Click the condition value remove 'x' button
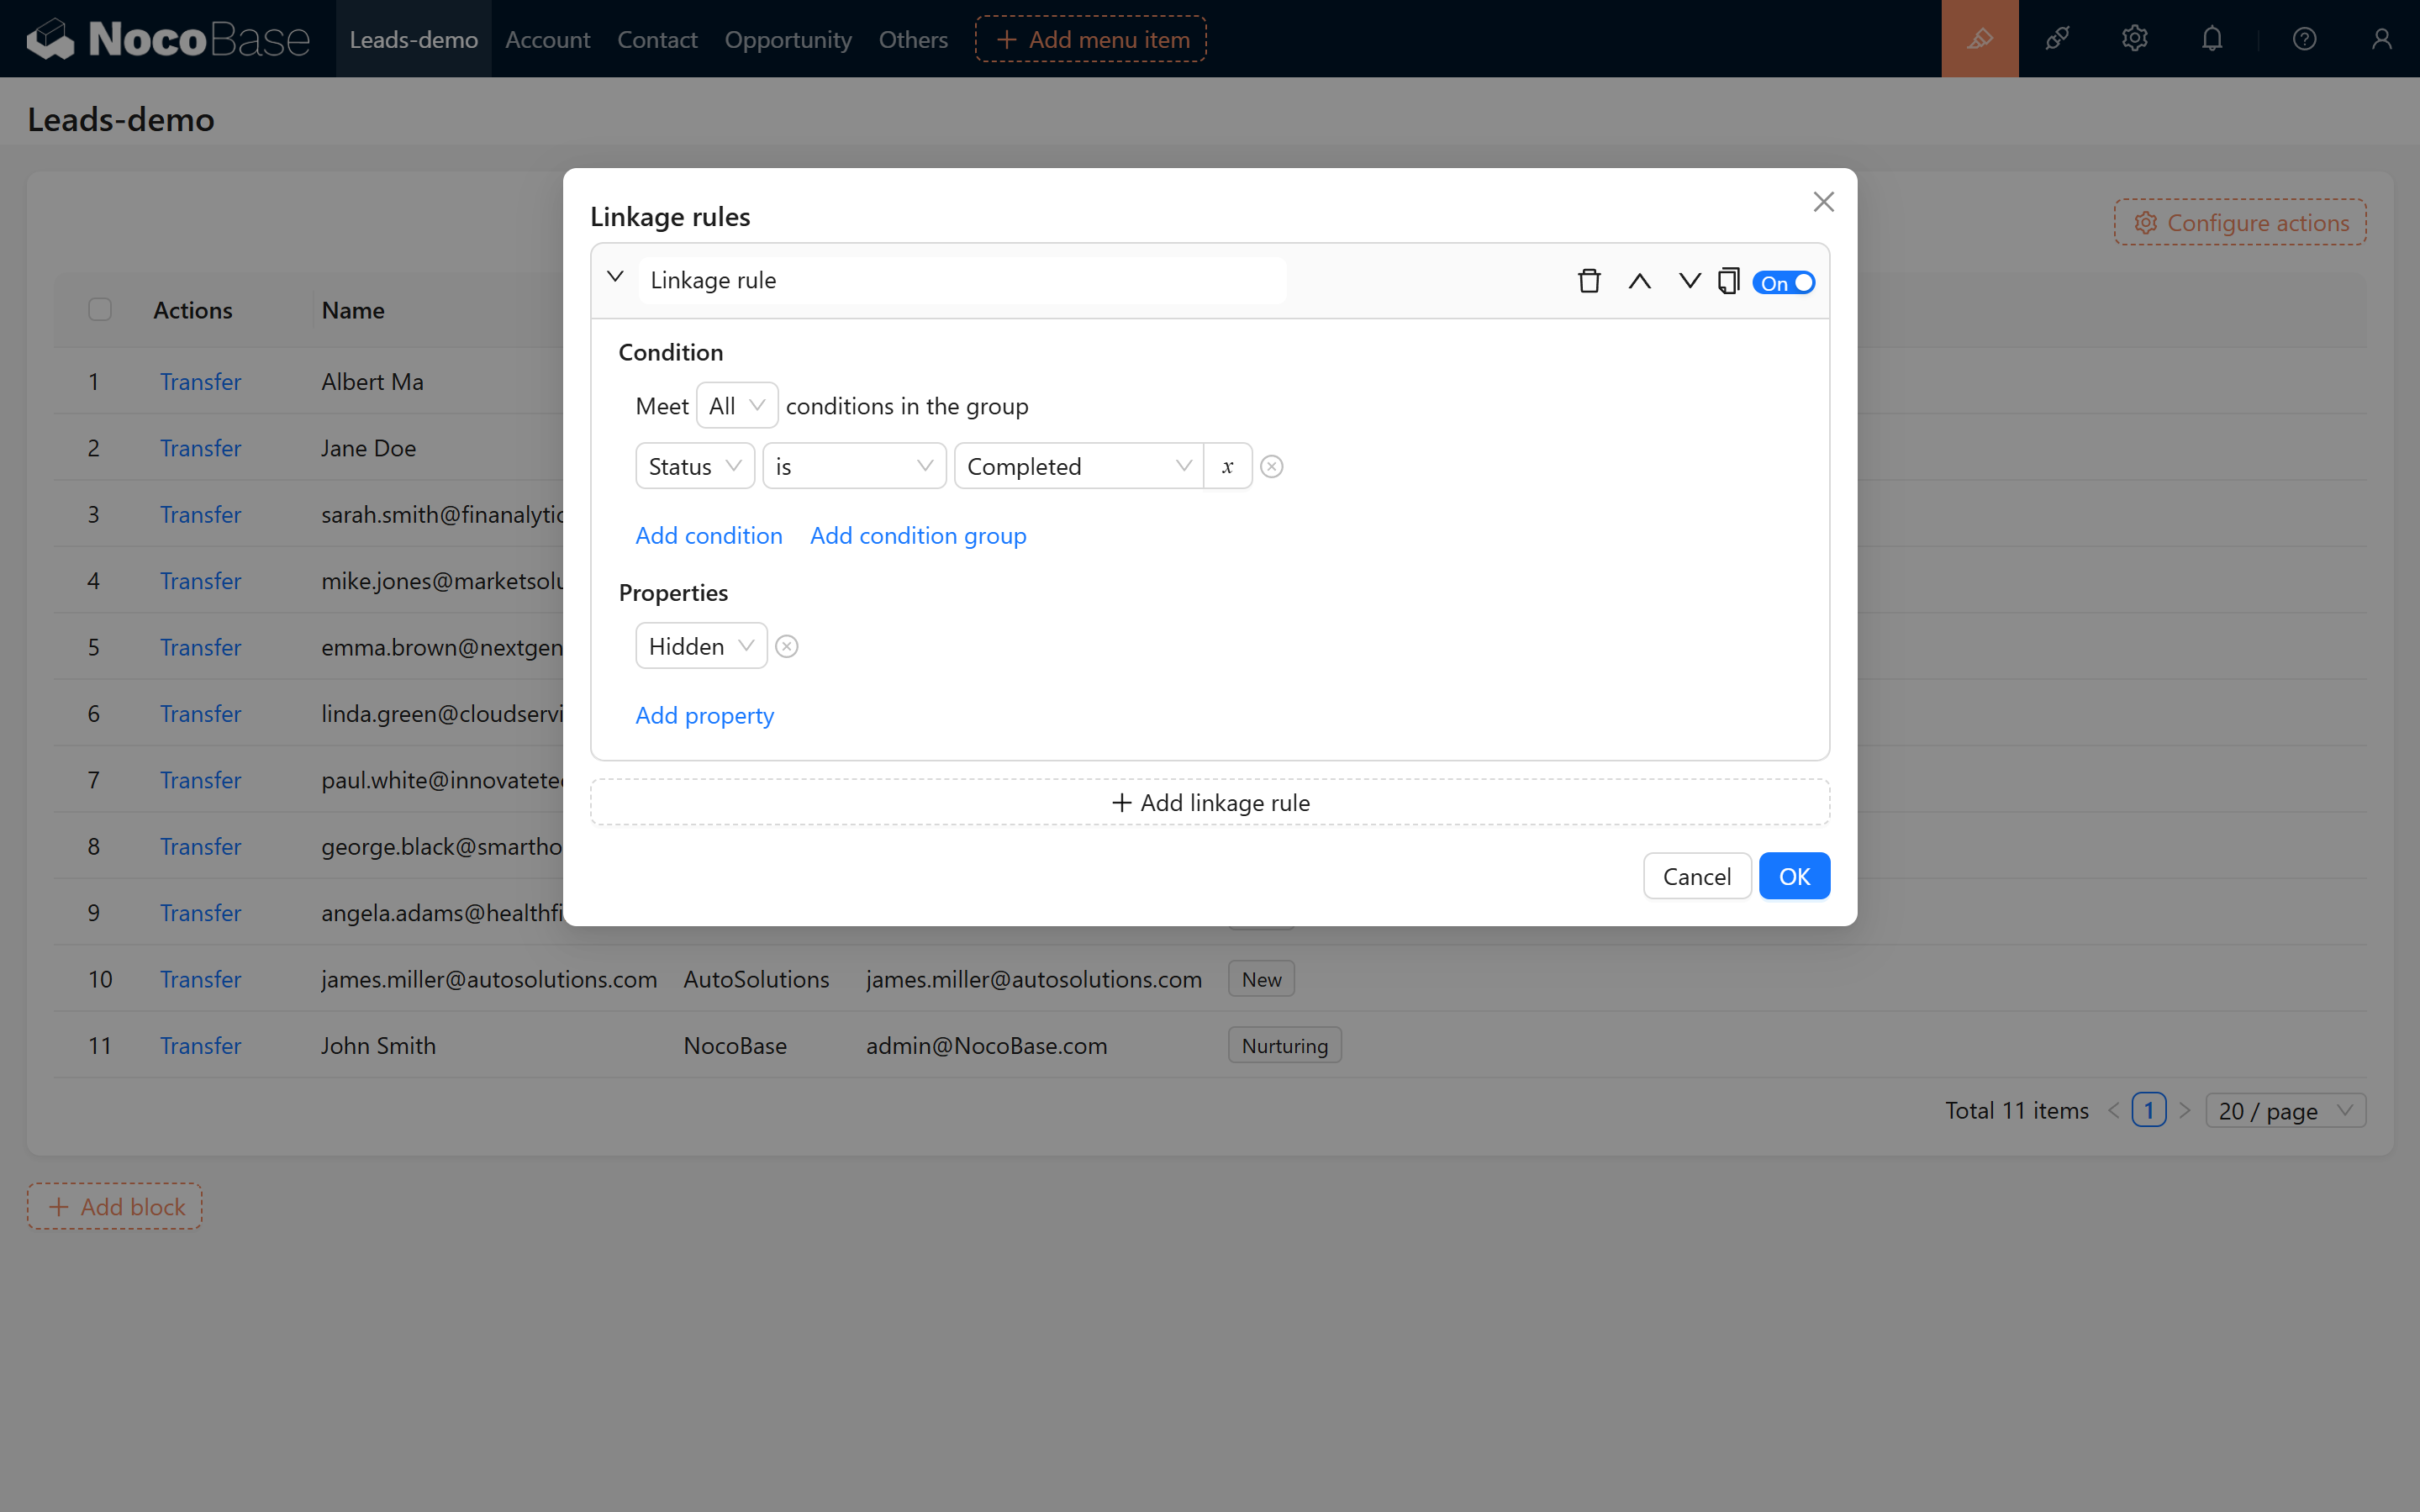 point(1226,465)
